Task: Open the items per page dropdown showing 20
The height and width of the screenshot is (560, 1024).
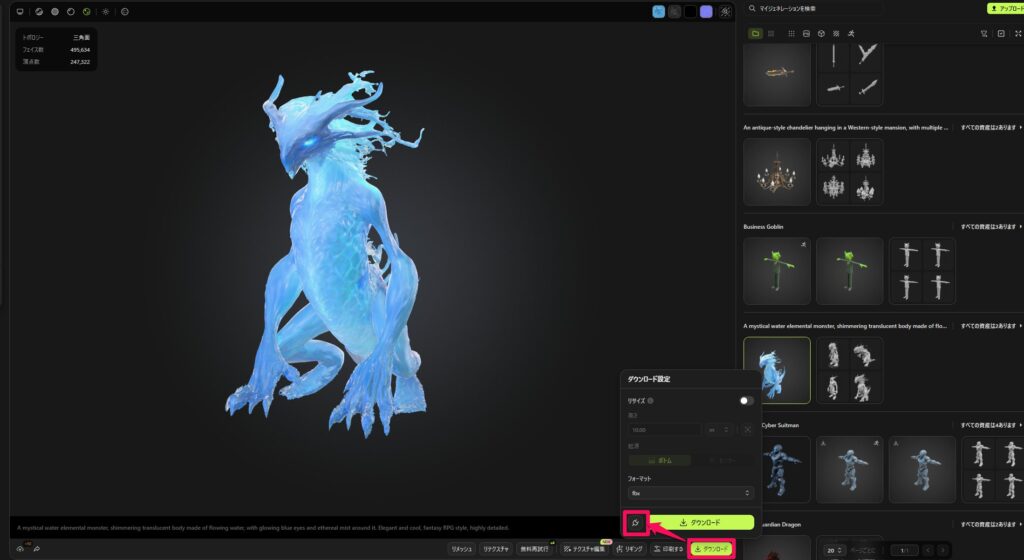Action: click(836, 550)
